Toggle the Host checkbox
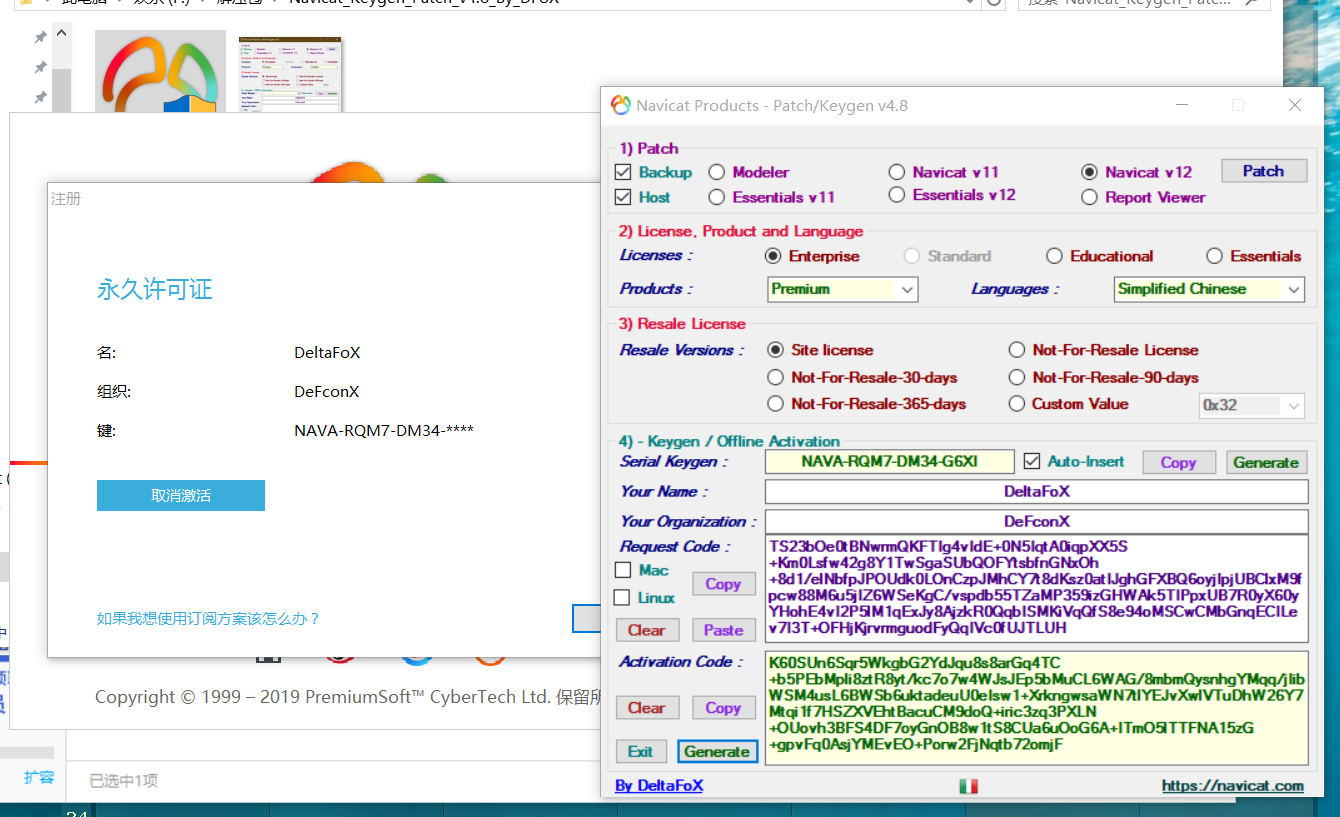Screen dimensions: 1340x817 623,197
